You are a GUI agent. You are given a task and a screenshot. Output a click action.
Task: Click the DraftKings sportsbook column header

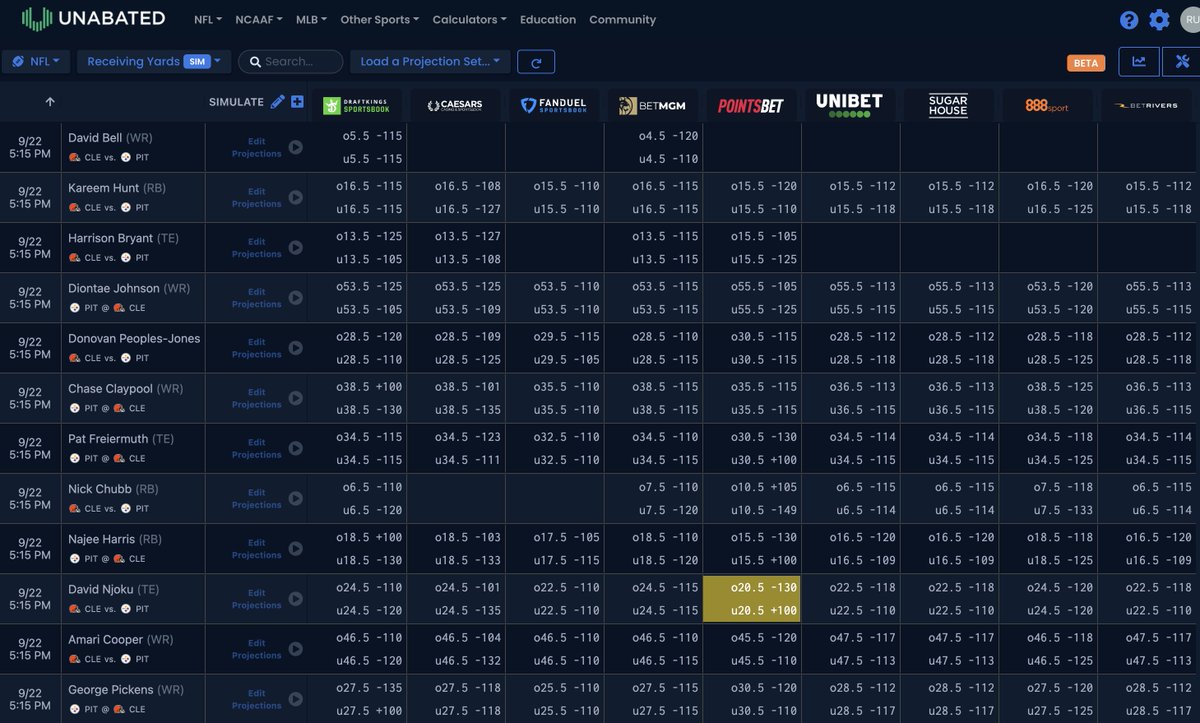click(x=358, y=105)
